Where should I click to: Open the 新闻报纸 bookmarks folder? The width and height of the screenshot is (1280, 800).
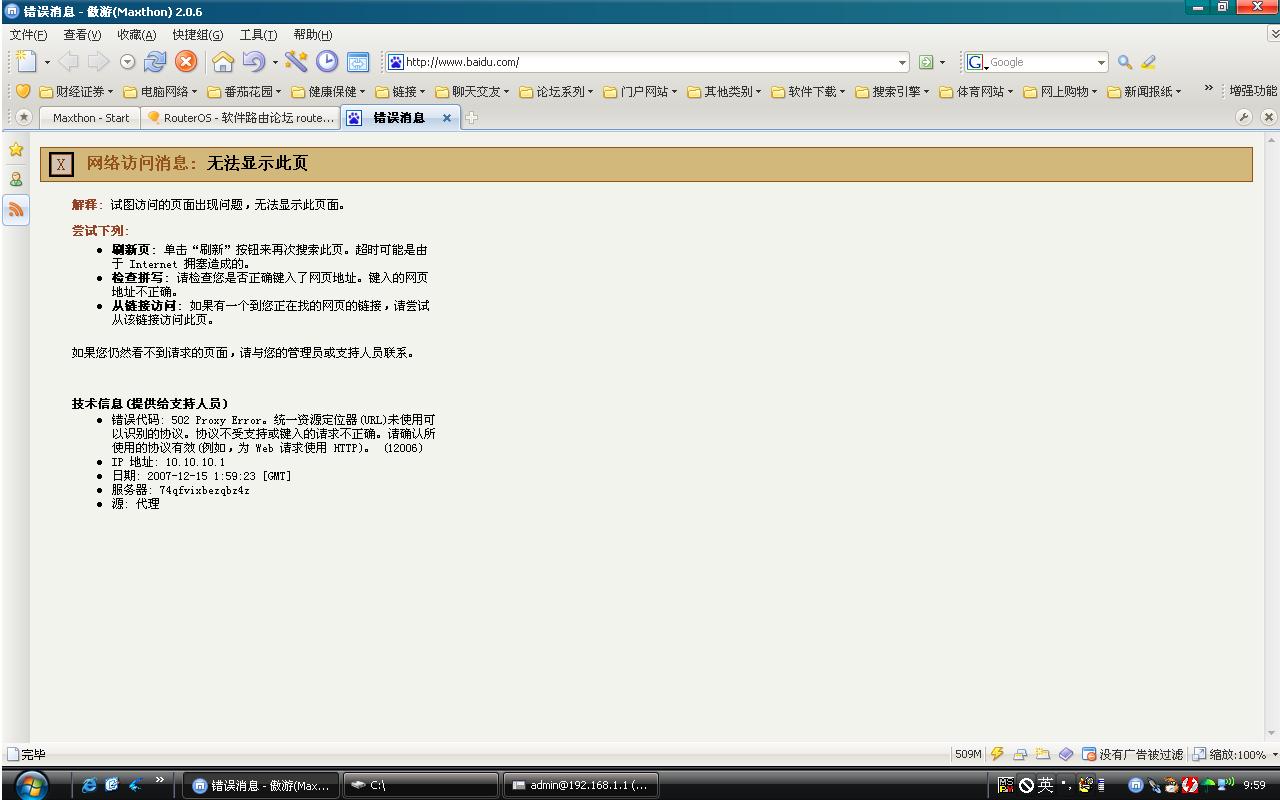click(x=1144, y=91)
